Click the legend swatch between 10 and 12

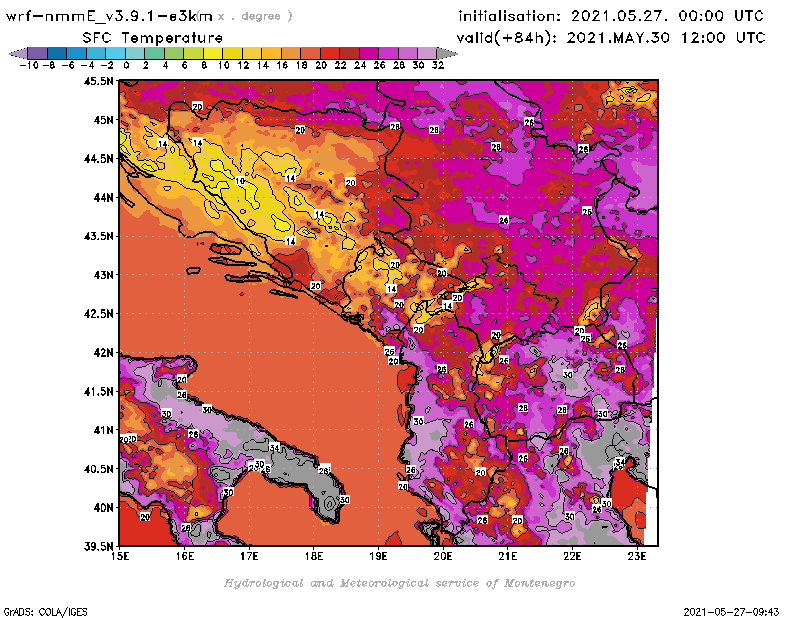pos(232,53)
